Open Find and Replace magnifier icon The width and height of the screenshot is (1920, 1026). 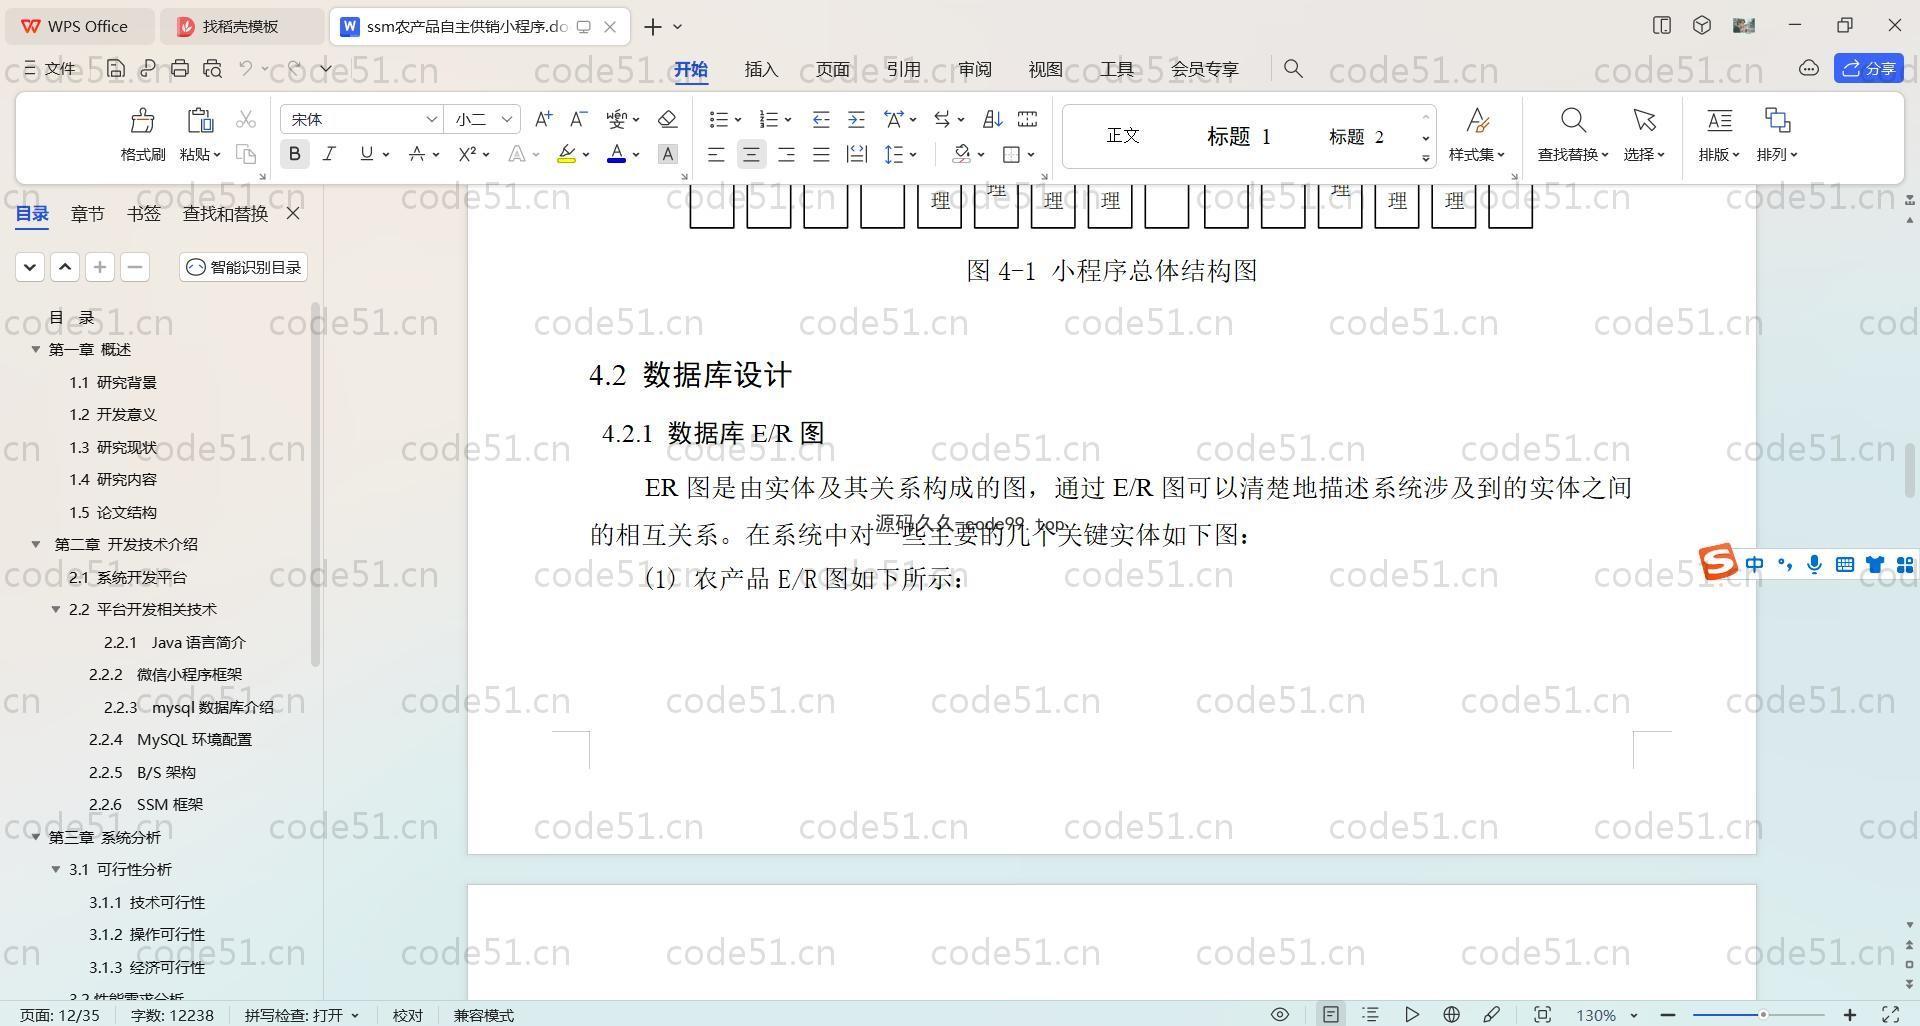pyautogui.click(x=1573, y=121)
